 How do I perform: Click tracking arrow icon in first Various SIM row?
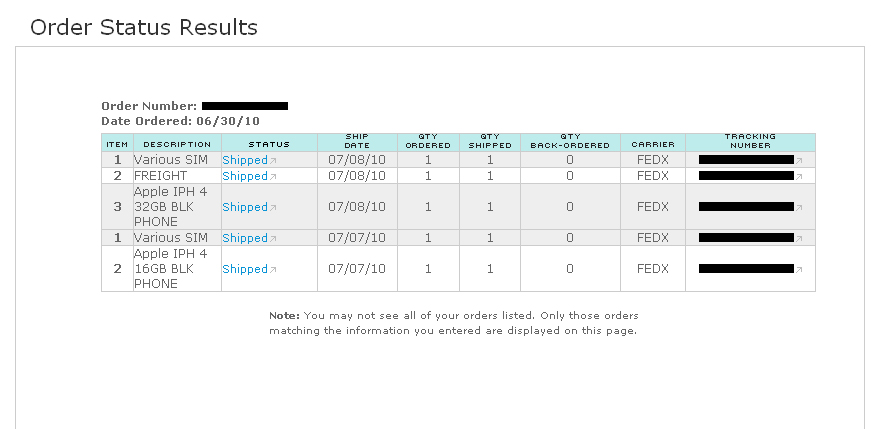pos(799,161)
